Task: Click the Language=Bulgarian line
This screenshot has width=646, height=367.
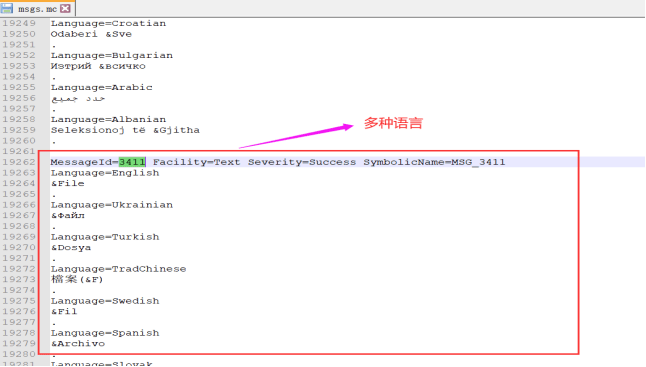Action: [x=112, y=56]
